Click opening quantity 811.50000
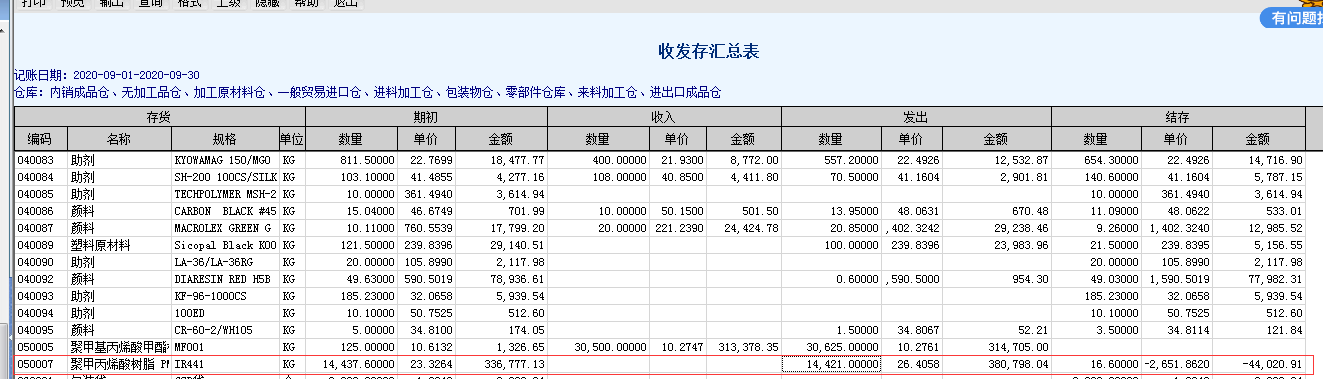The height and width of the screenshot is (379, 1323). [x=350, y=160]
